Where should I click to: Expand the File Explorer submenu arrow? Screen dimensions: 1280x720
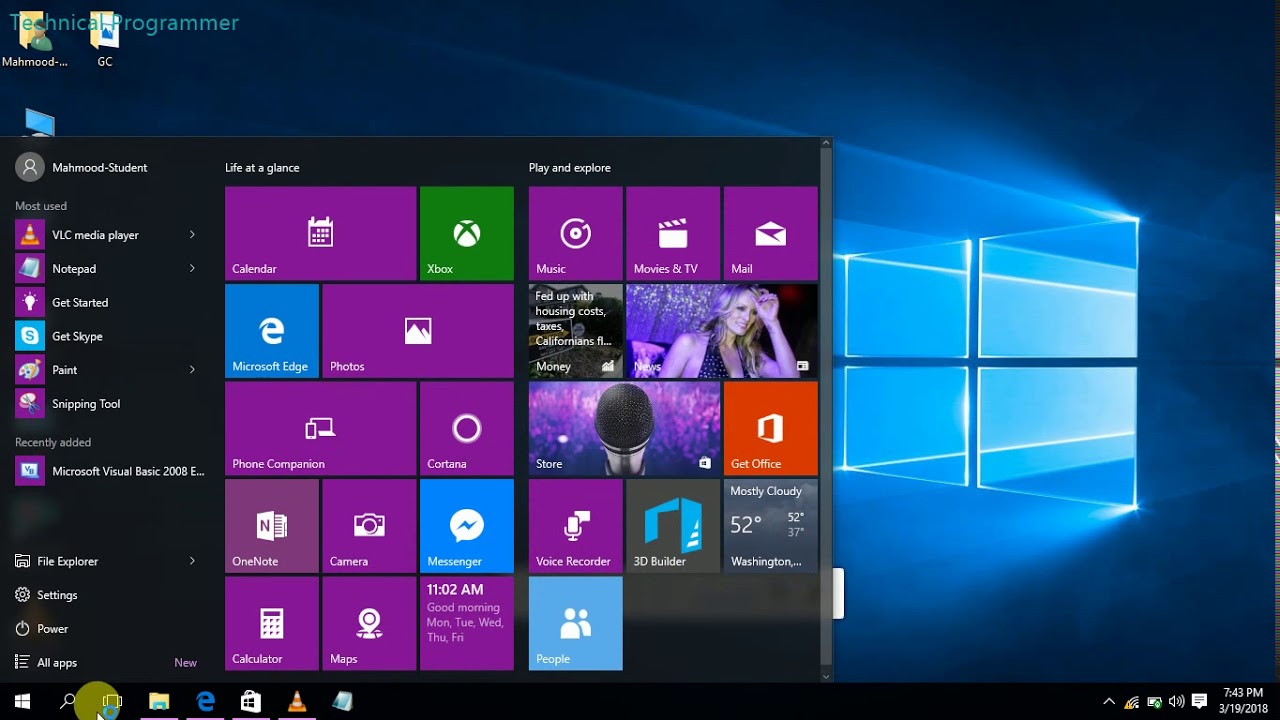(x=192, y=561)
